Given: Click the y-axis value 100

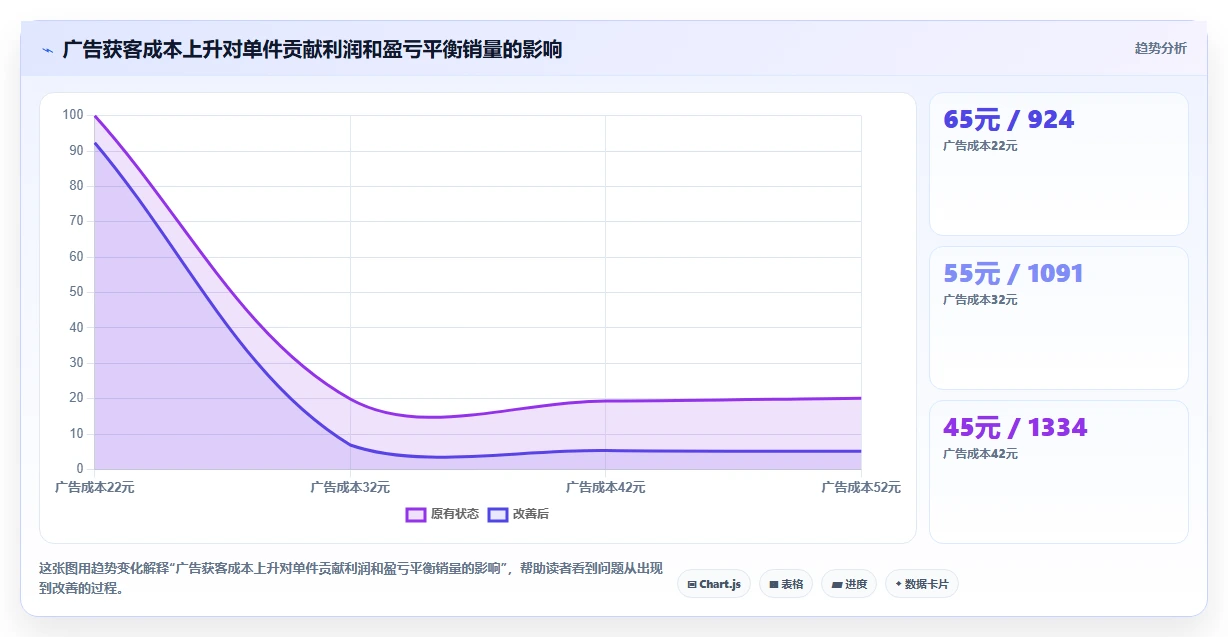Looking at the screenshot, I should tap(72, 115).
